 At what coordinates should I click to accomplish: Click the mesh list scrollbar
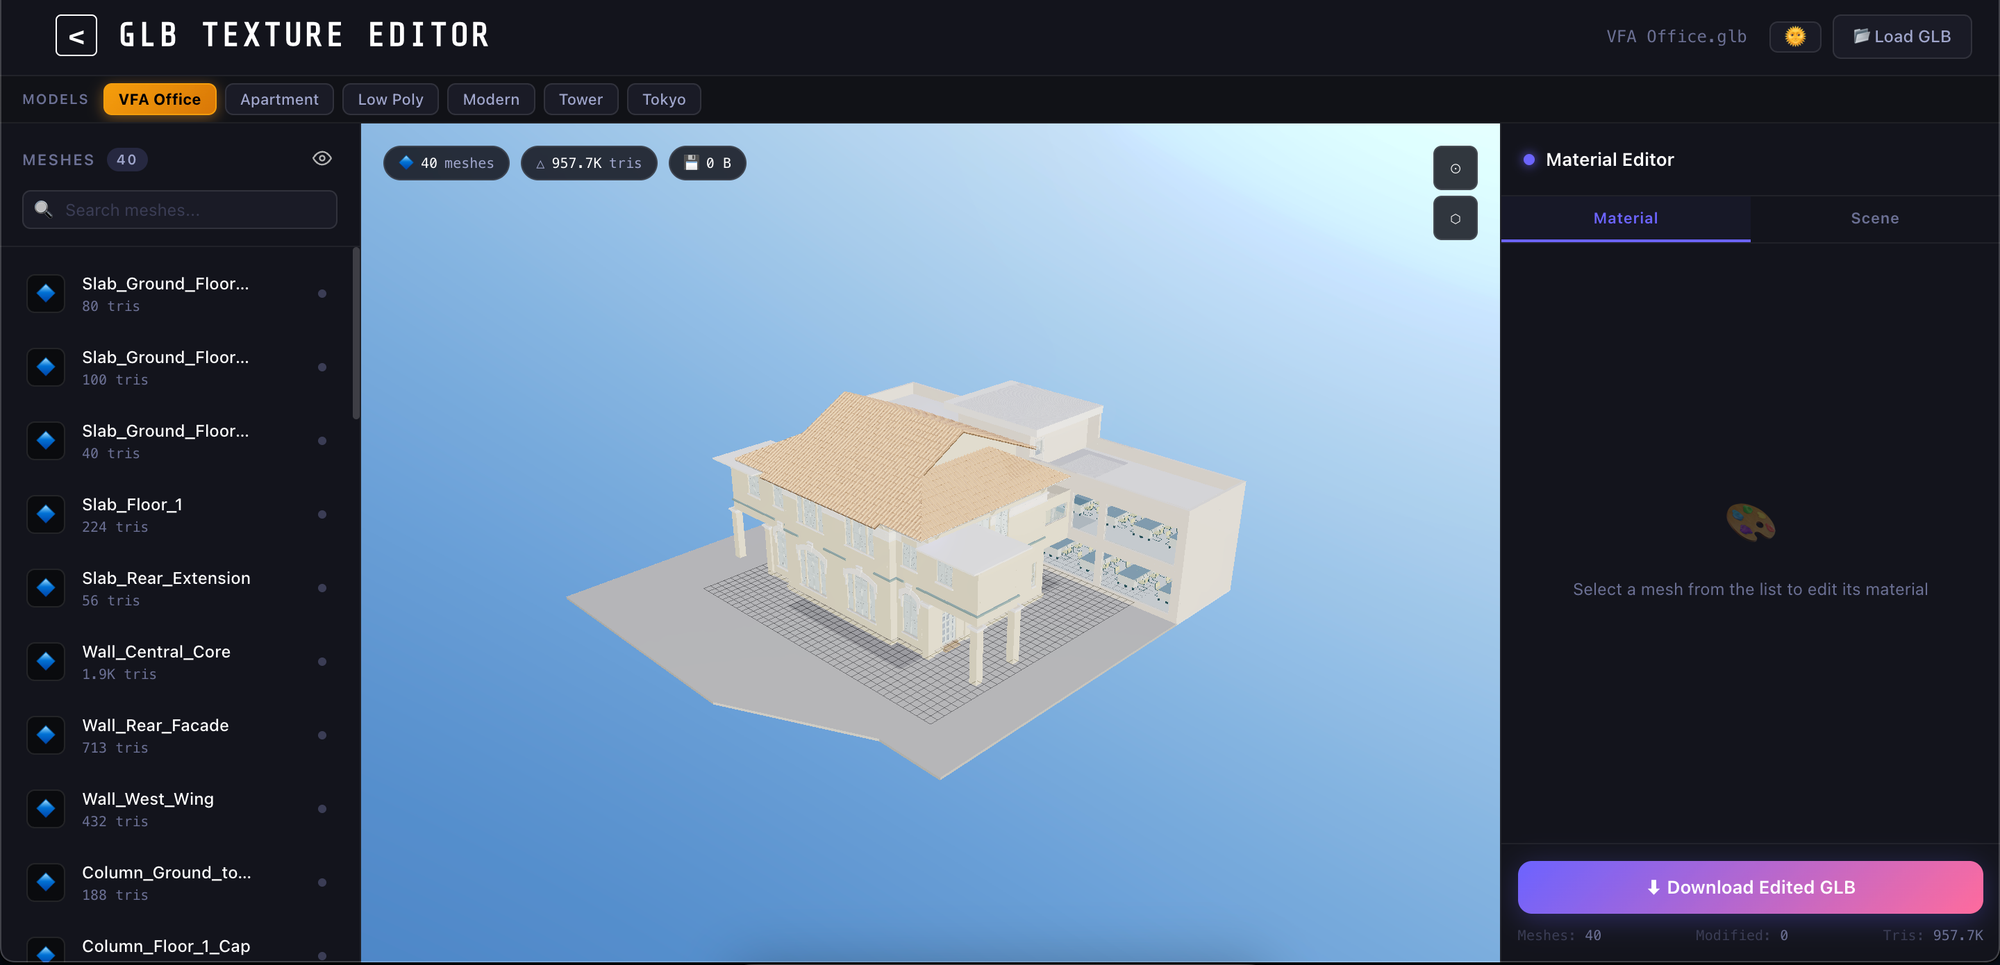point(356,334)
